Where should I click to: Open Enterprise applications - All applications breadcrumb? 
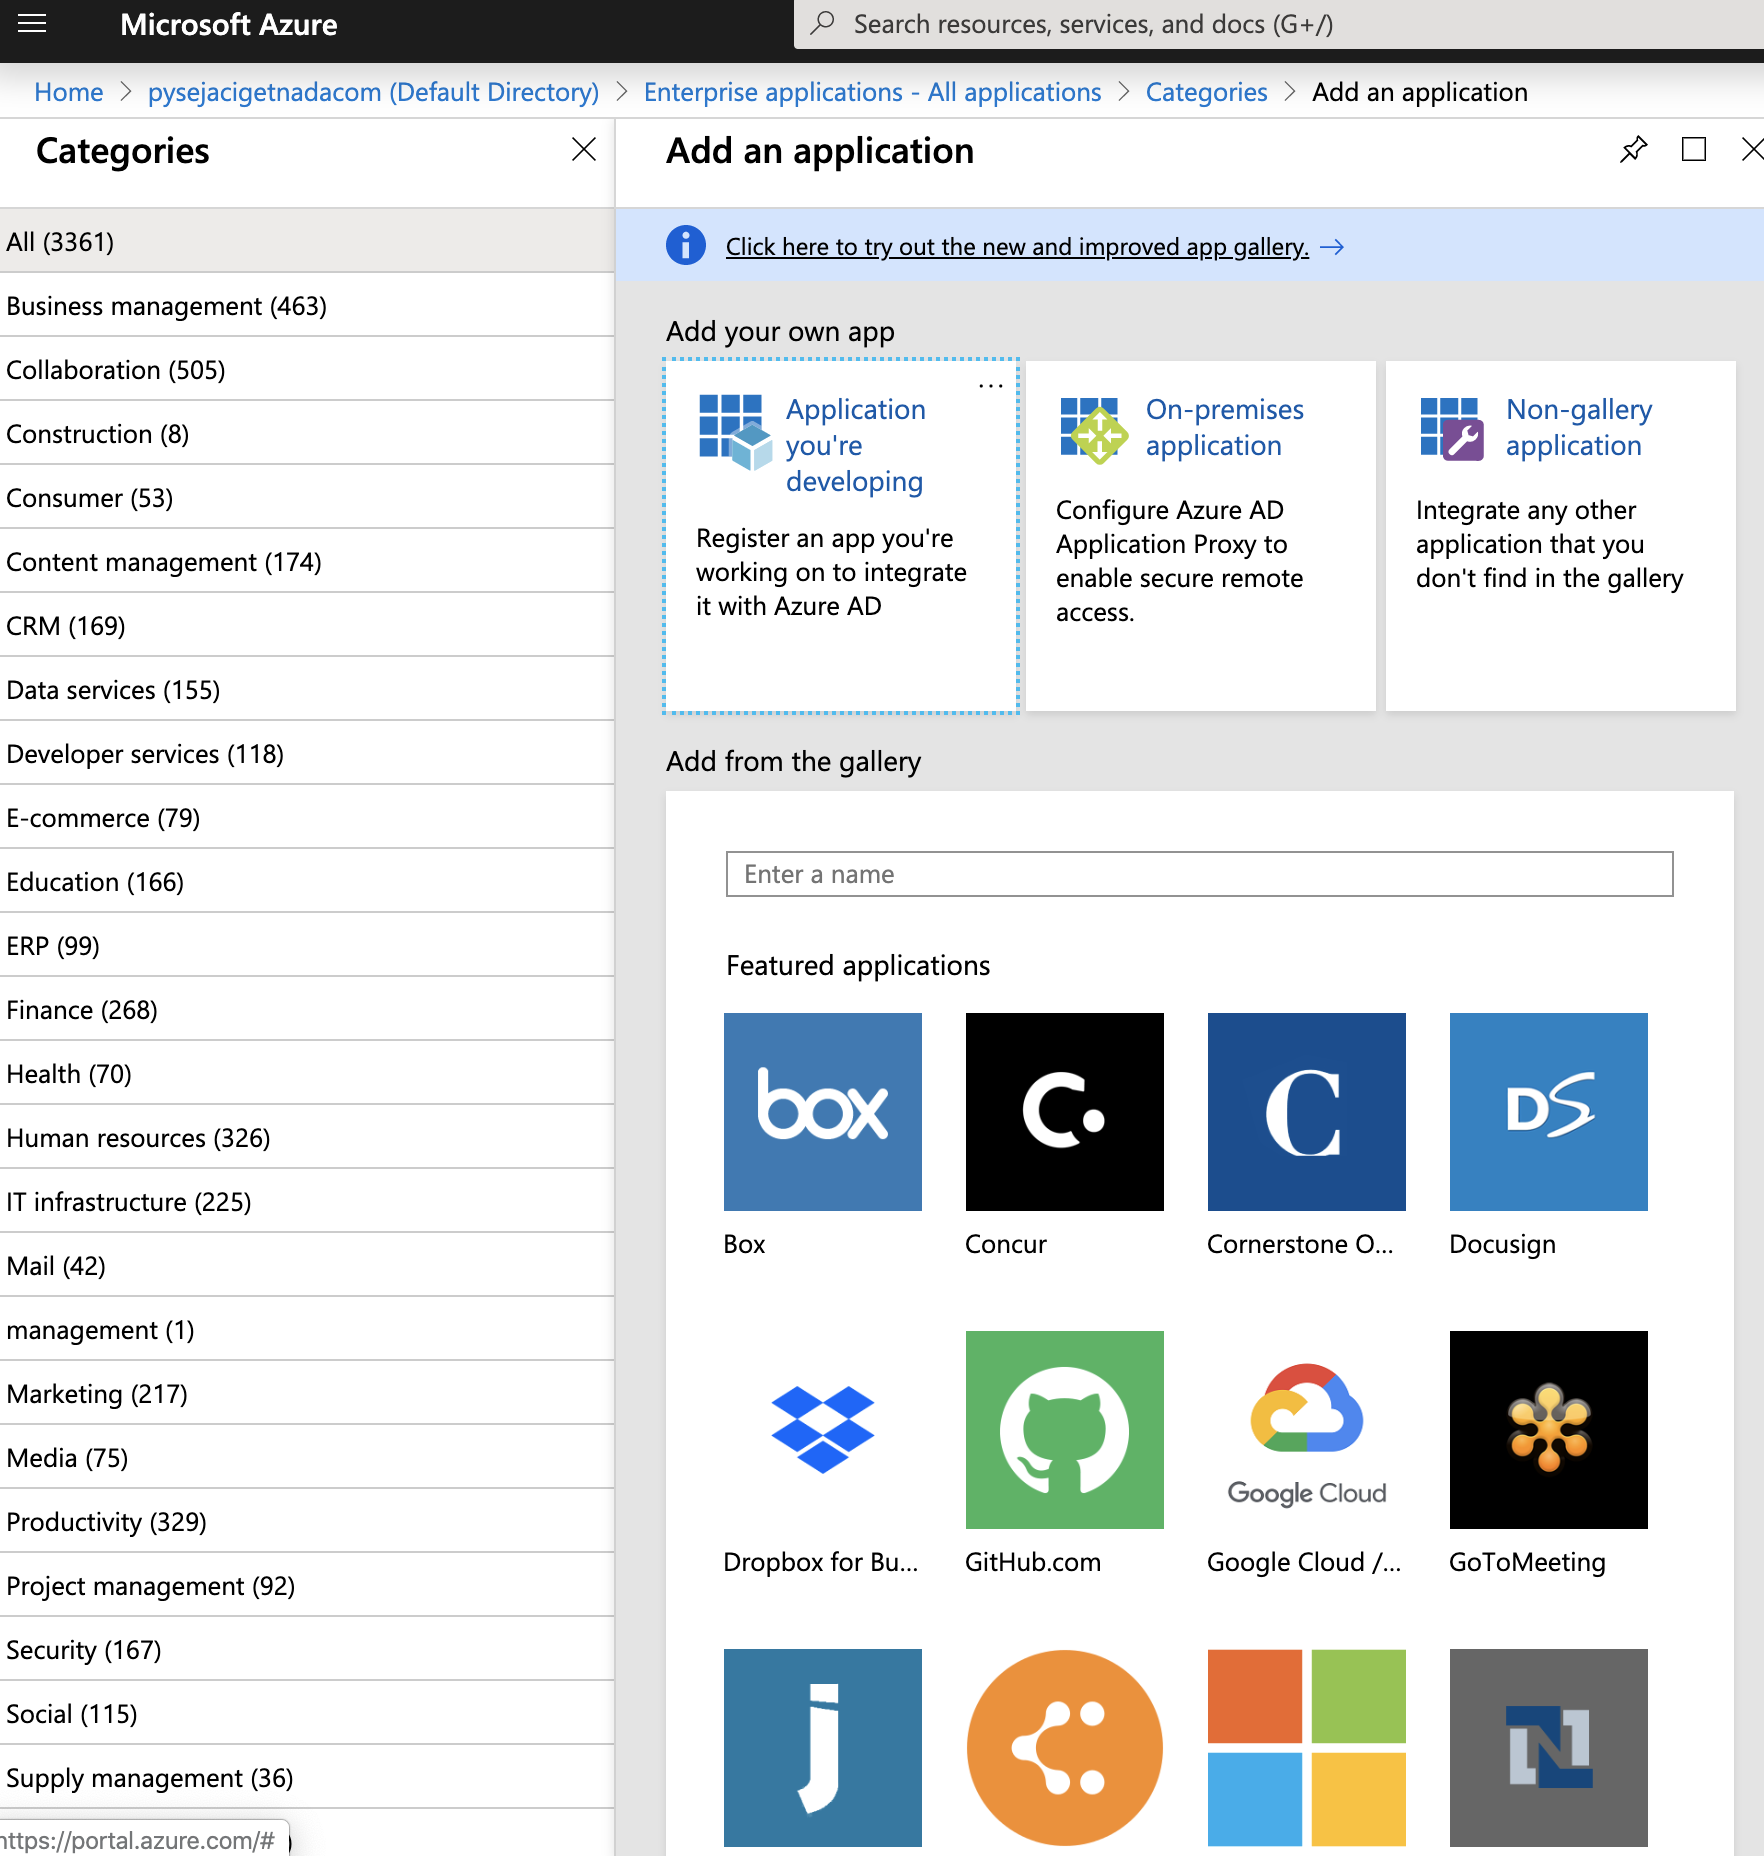[872, 92]
